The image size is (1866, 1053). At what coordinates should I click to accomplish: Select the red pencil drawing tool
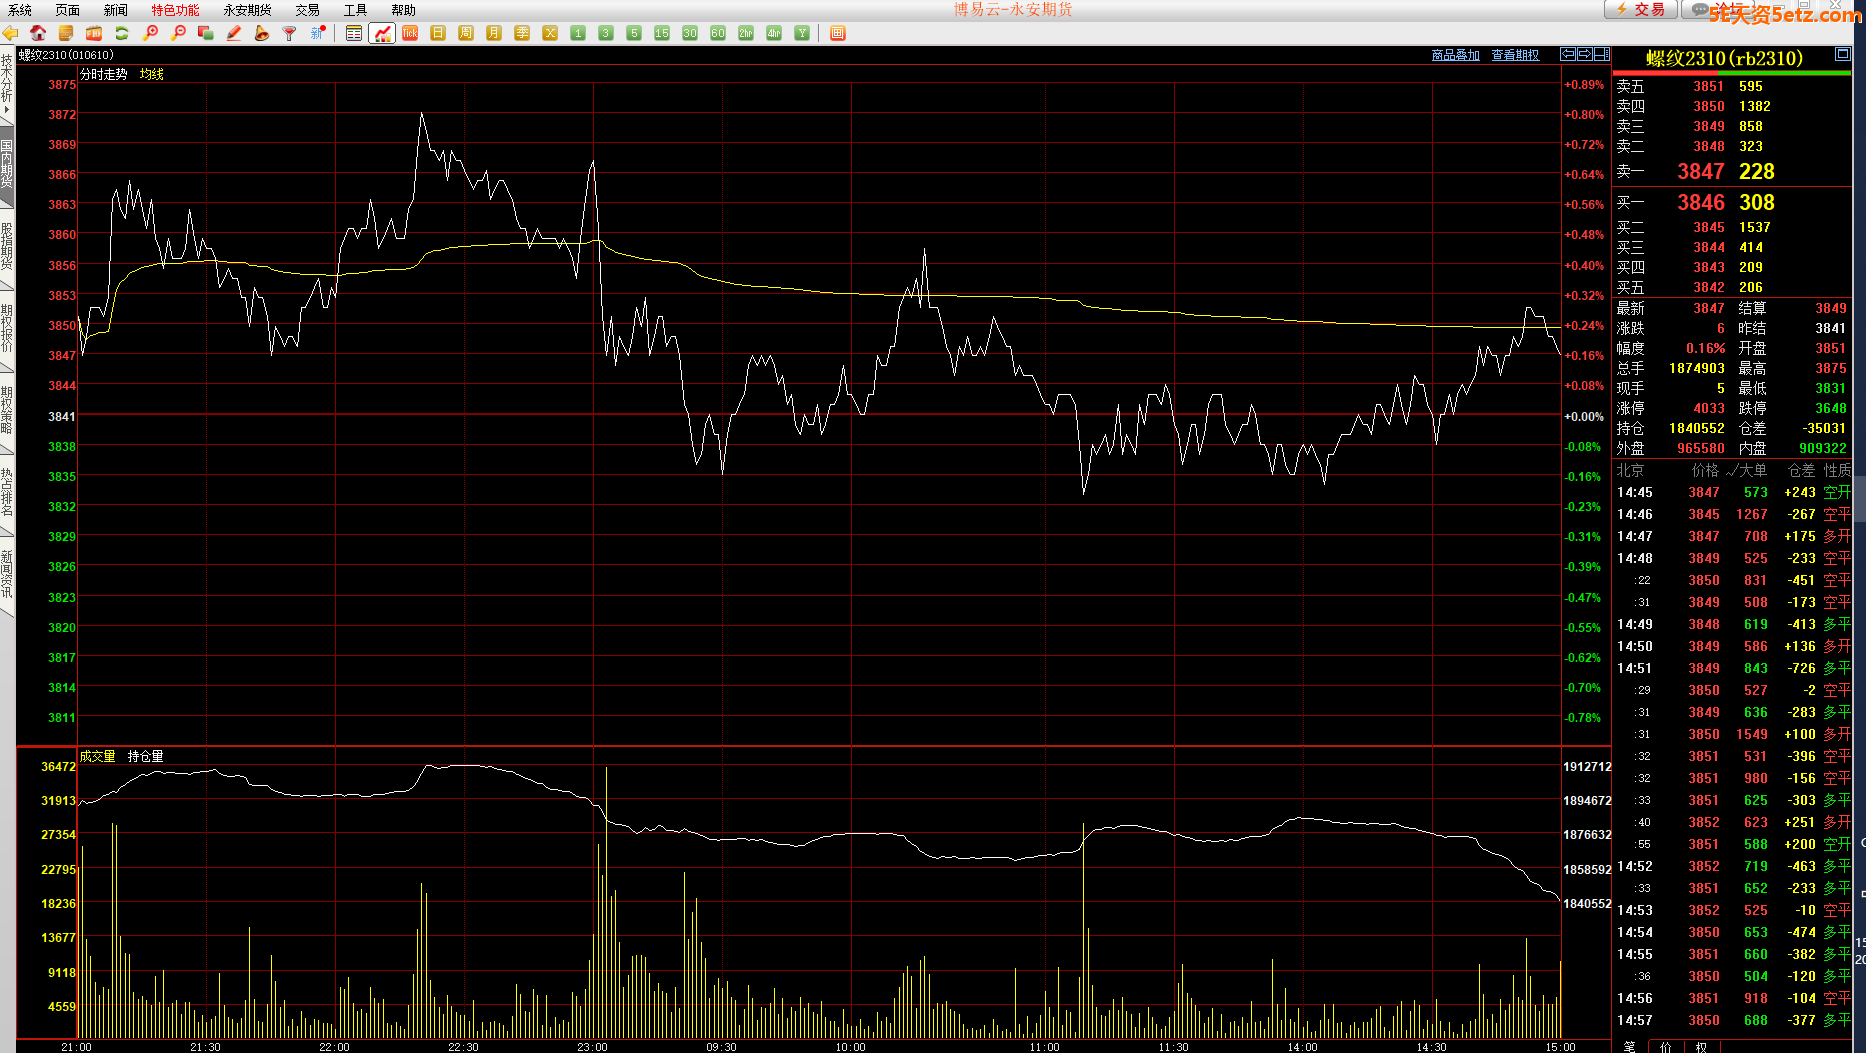234,33
